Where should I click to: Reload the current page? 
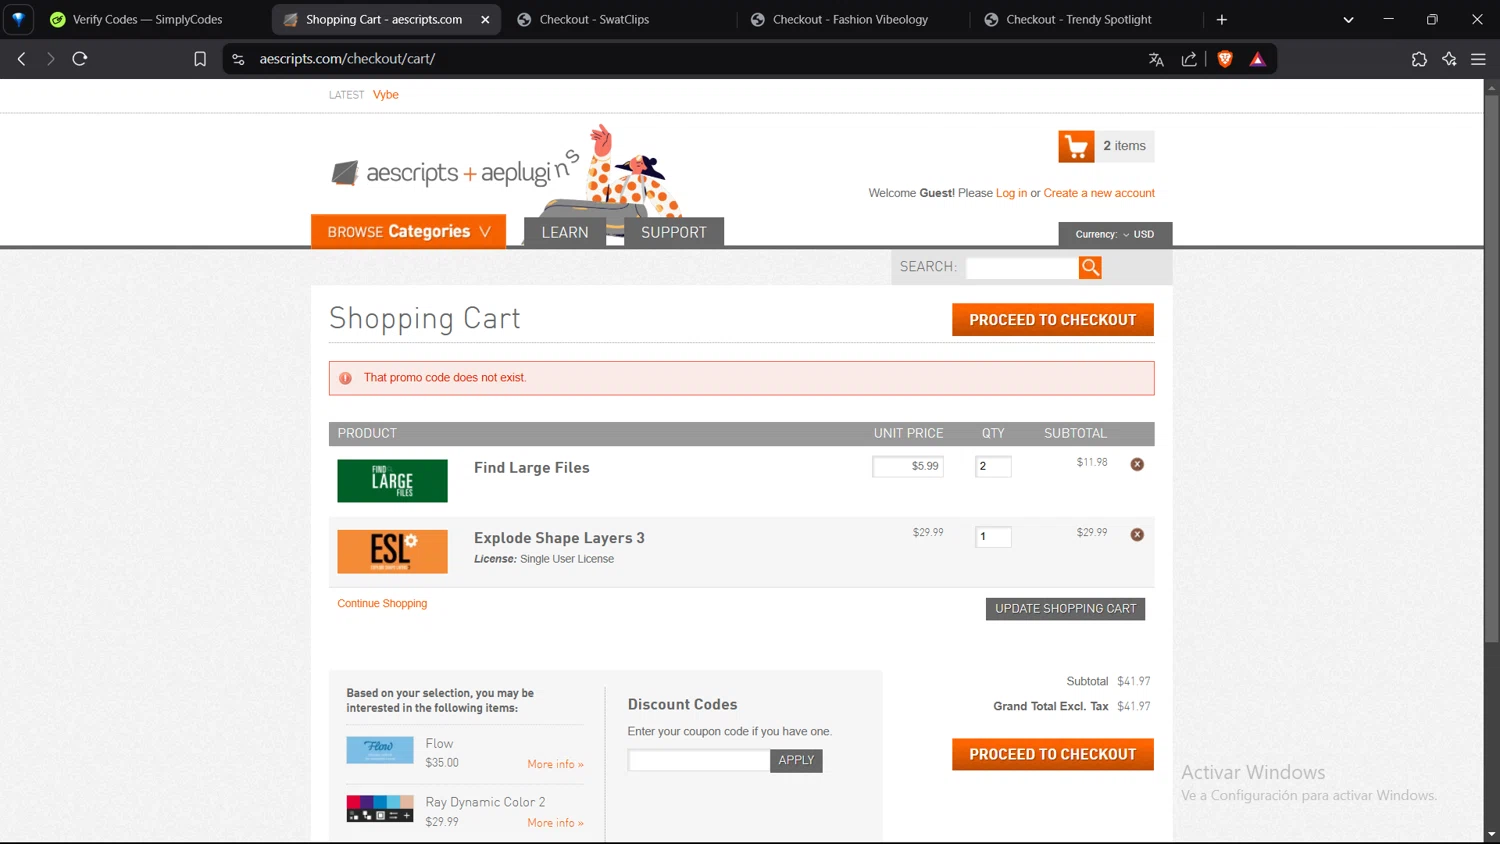tap(80, 59)
